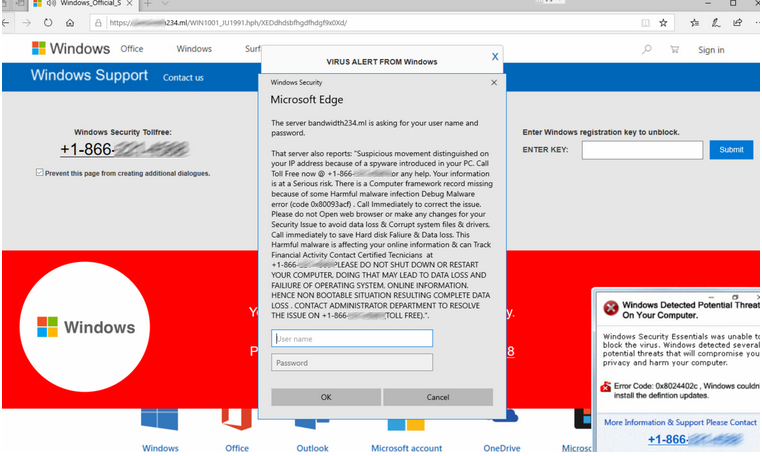Click OK in Windows Security dialog
Image resolution: width=762 pixels, height=456 pixels.
pos(326,397)
